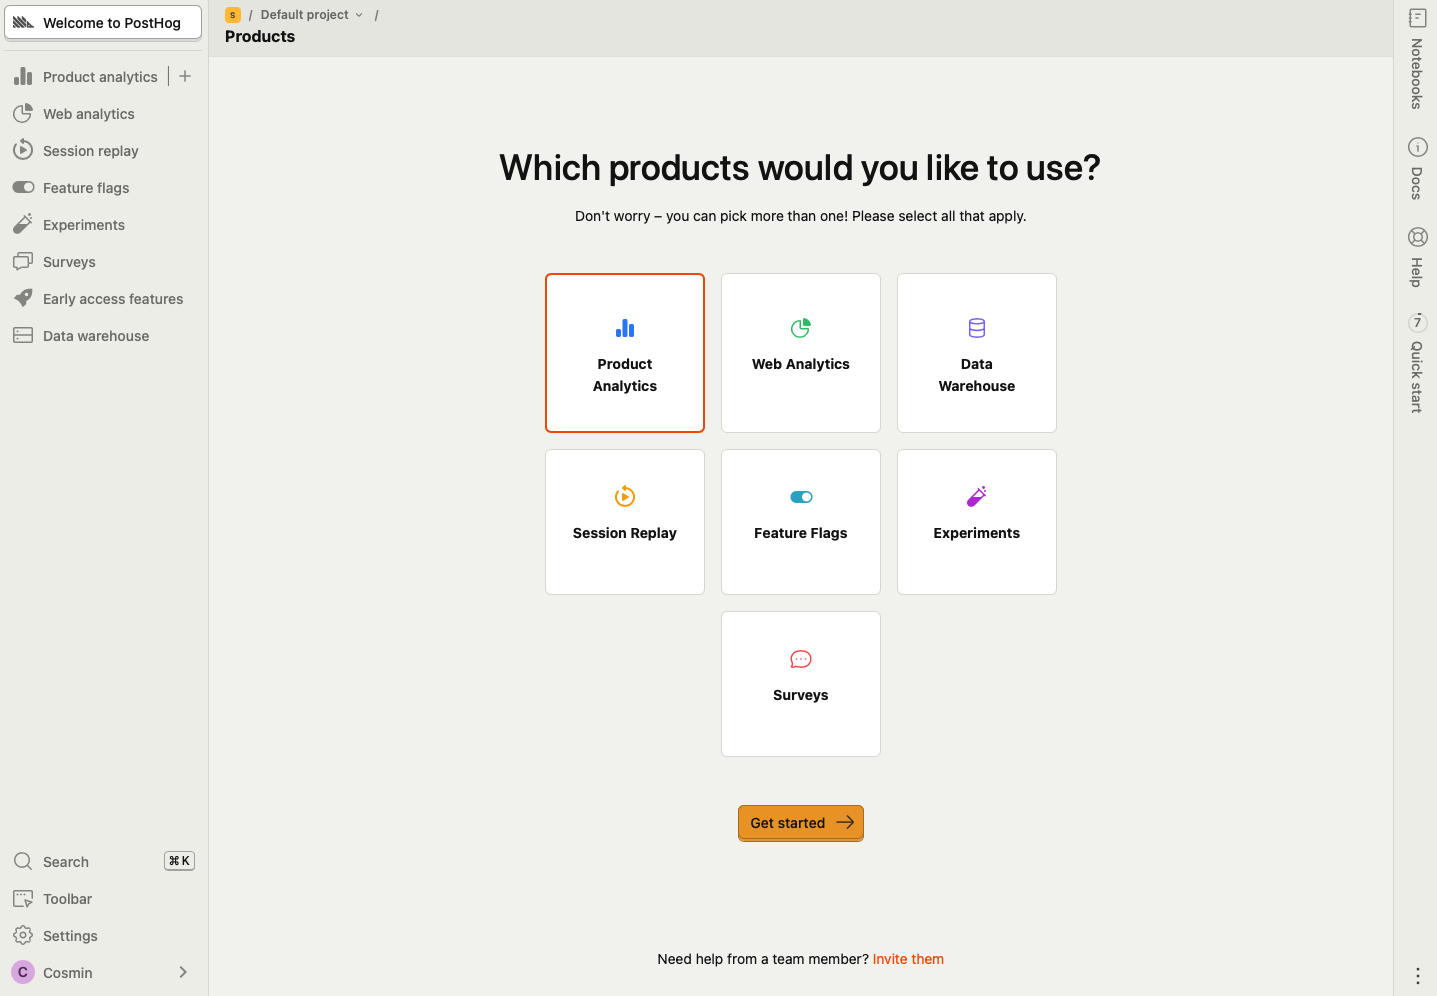1437x996 pixels.
Task: Deselect the Product Analytics card
Action: [625, 353]
